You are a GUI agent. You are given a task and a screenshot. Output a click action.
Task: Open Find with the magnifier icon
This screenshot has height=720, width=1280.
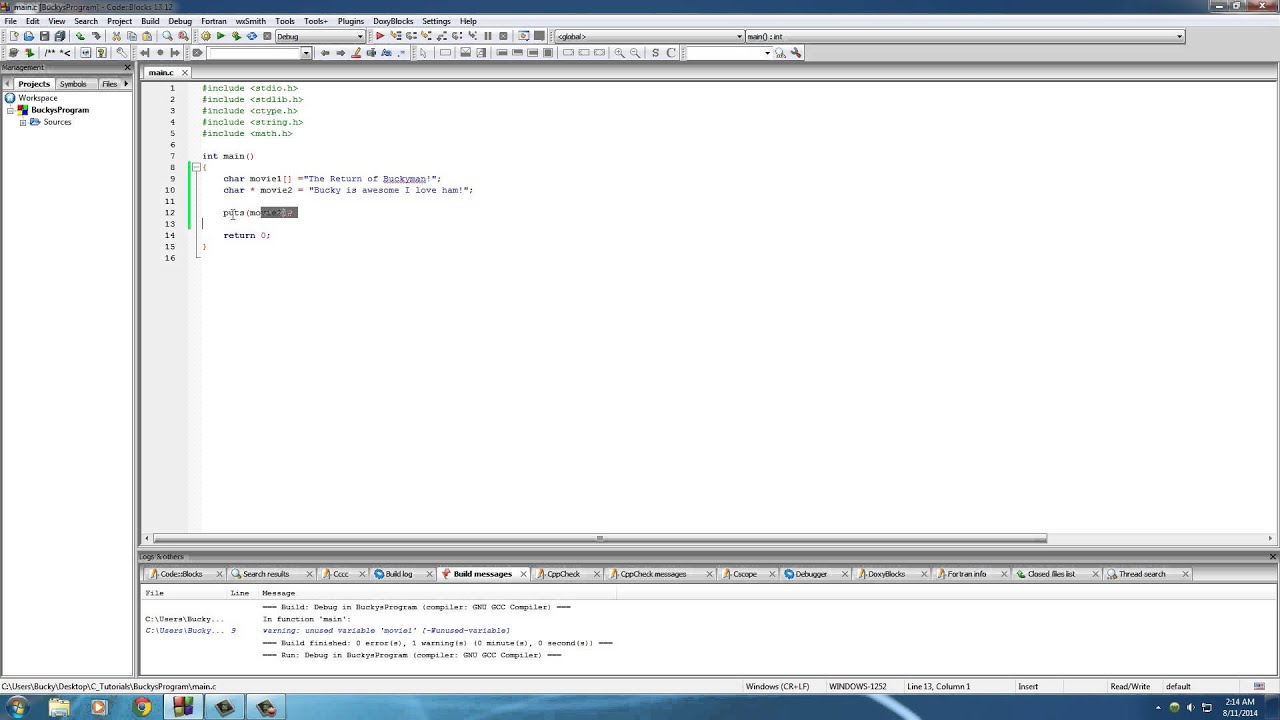pos(167,37)
